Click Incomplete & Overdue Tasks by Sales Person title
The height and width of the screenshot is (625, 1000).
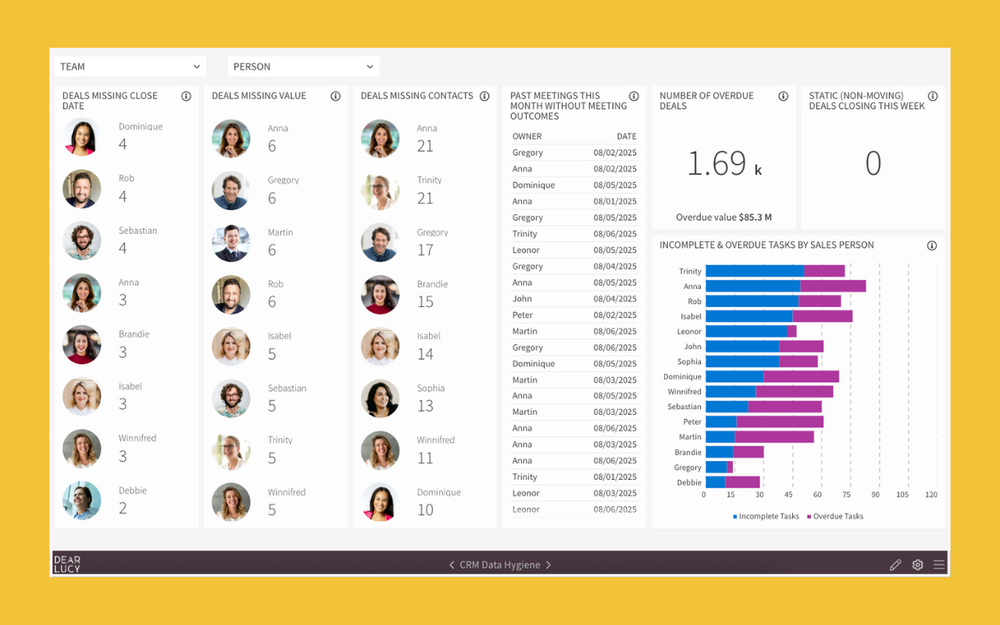click(x=767, y=245)
